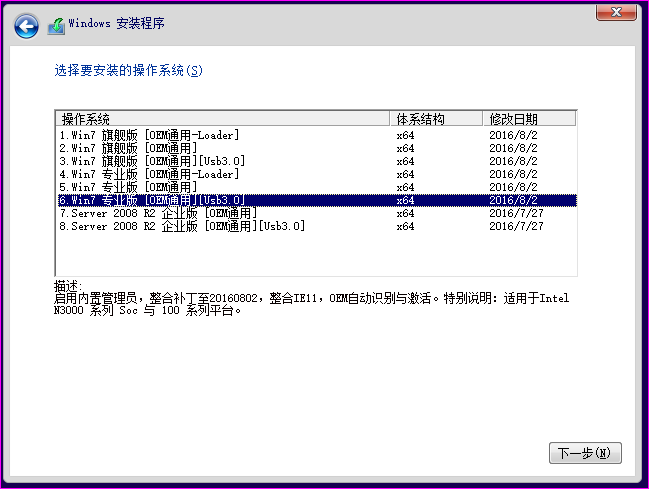
Task: Click the 选择要安装的操作系统(S) label
Action: pos(128,70)
